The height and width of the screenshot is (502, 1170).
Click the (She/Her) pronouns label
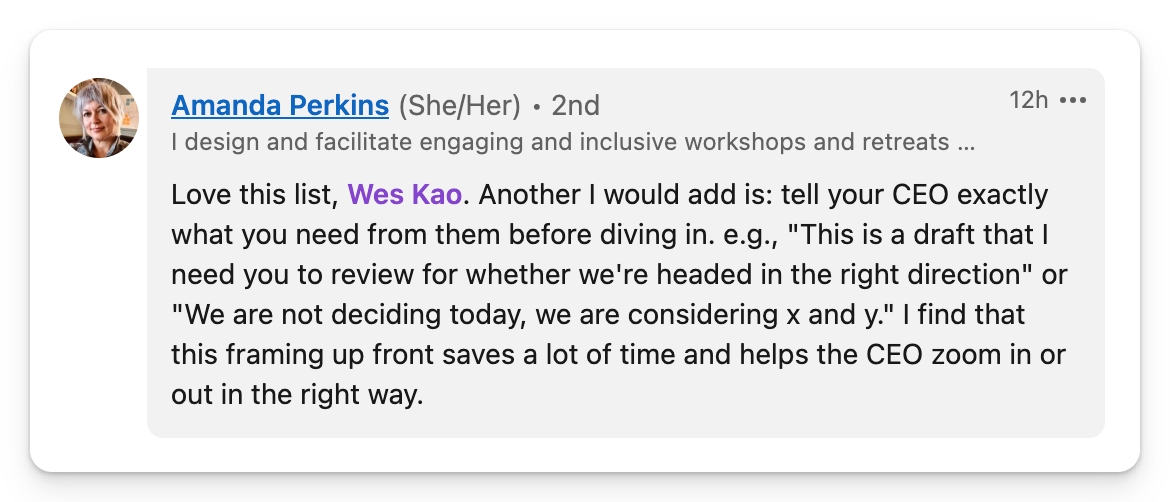click(459, 105)
